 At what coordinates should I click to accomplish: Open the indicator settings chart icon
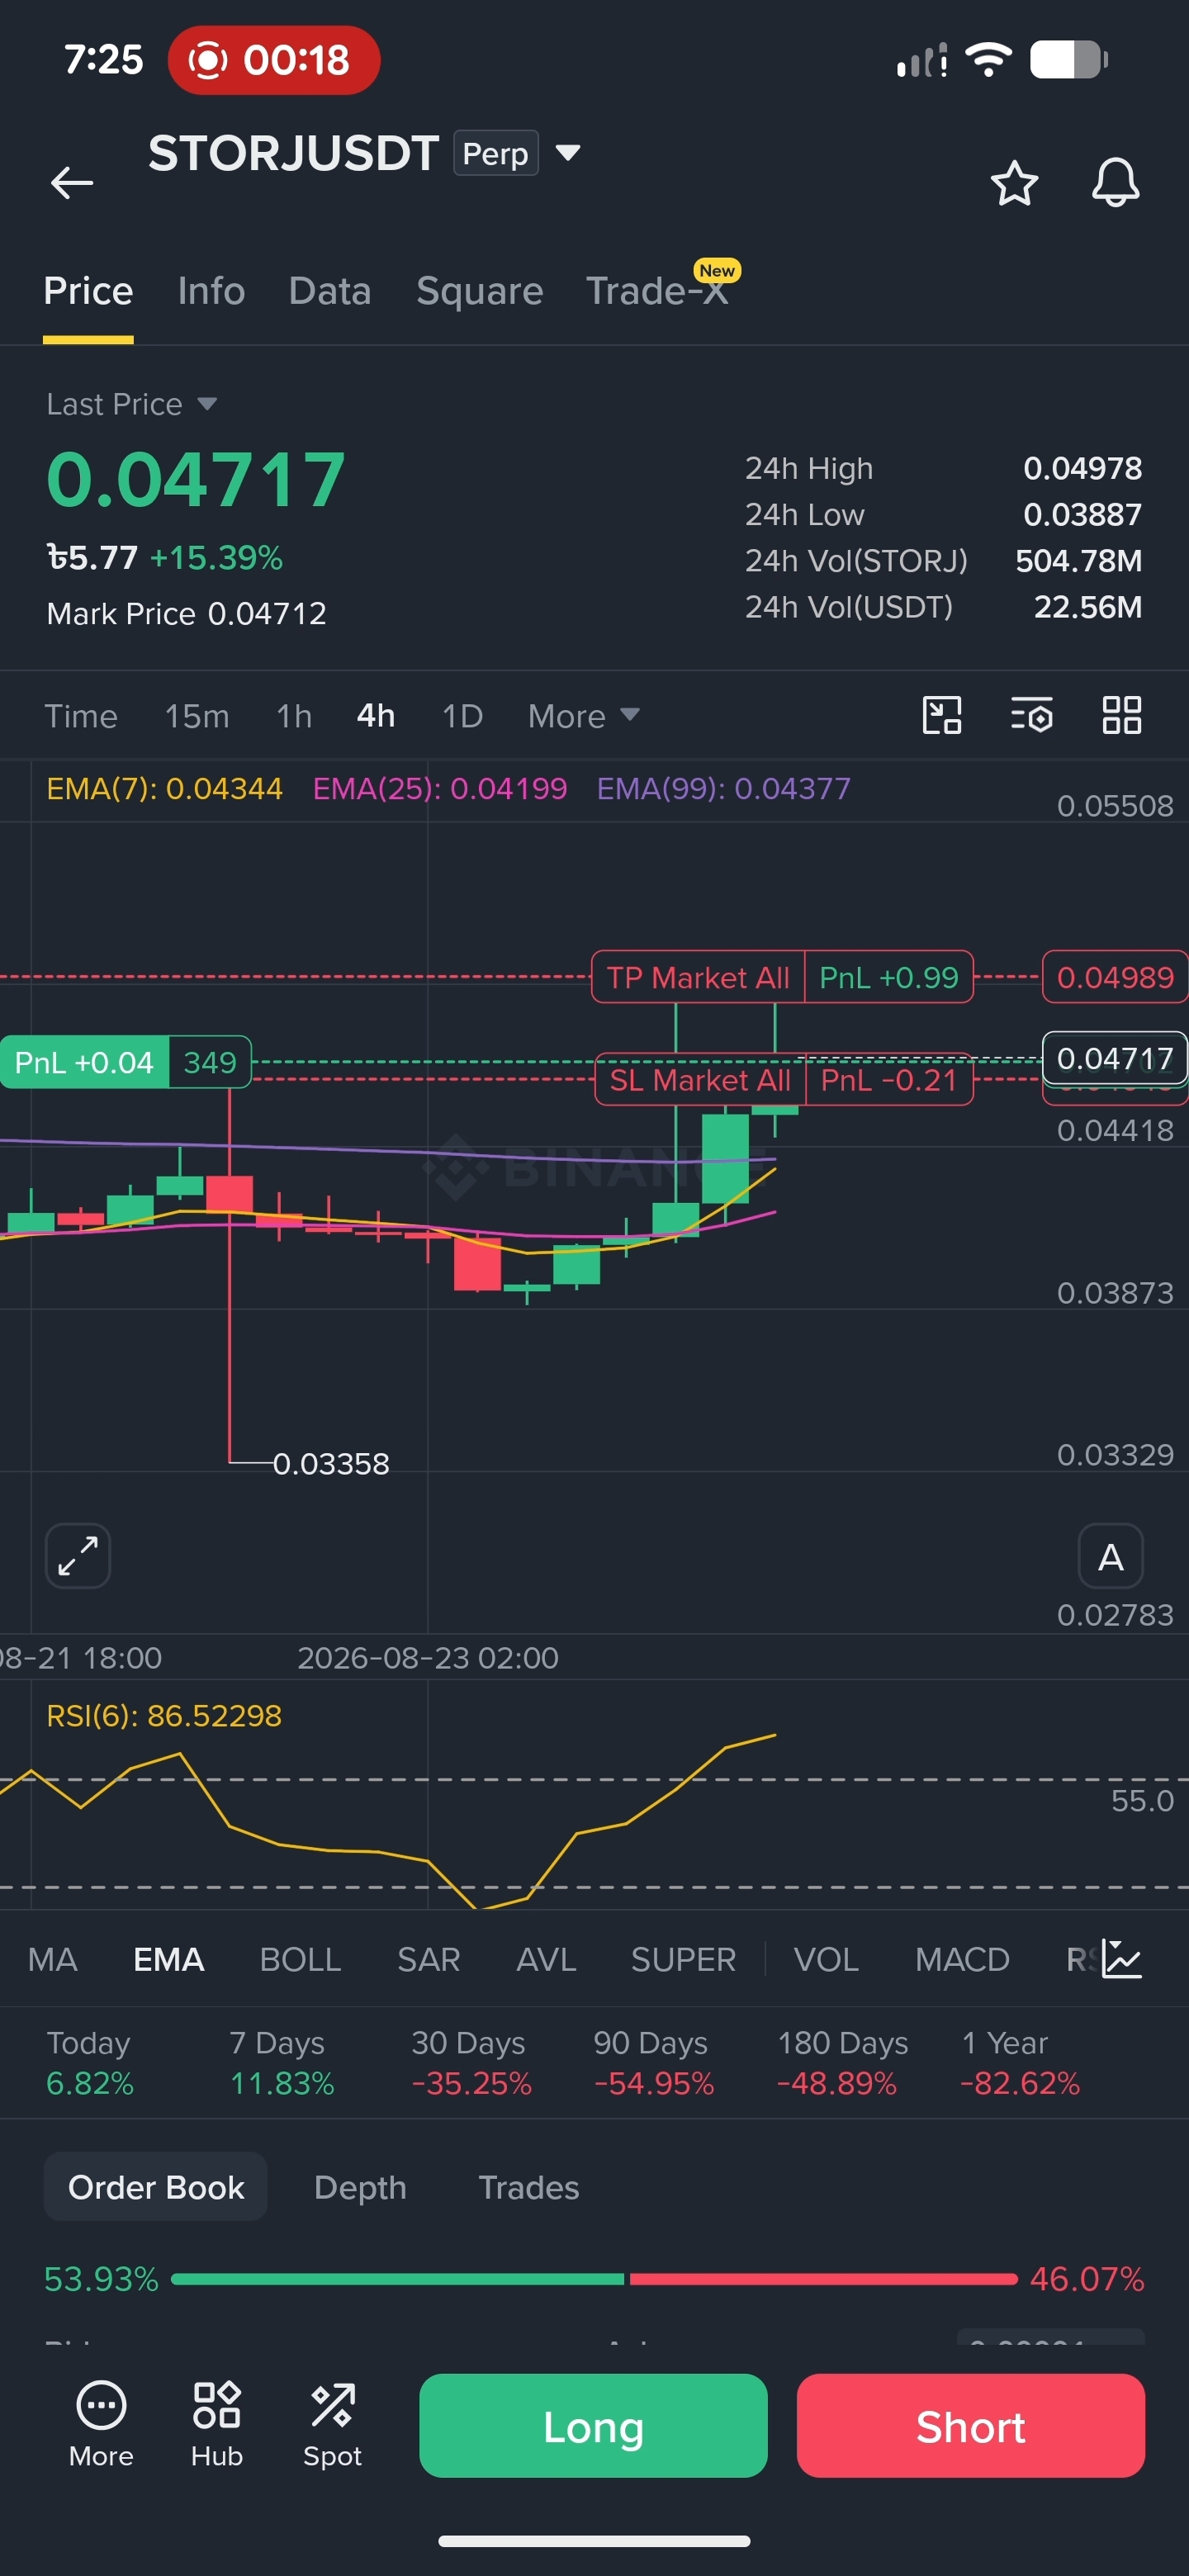1121,1959
